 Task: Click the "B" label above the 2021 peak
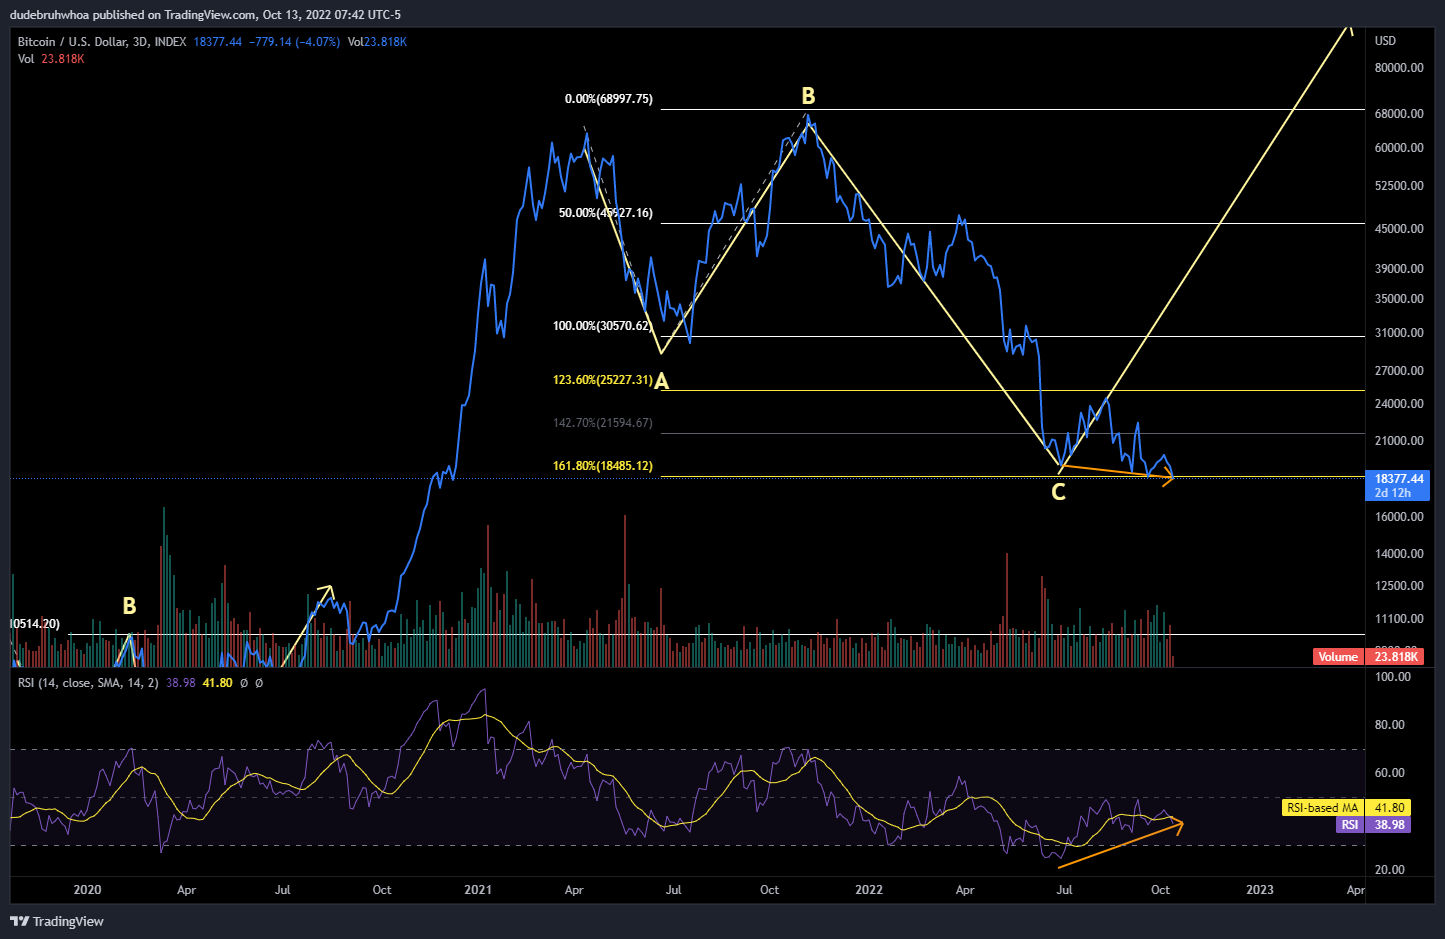tap(808, 96)
